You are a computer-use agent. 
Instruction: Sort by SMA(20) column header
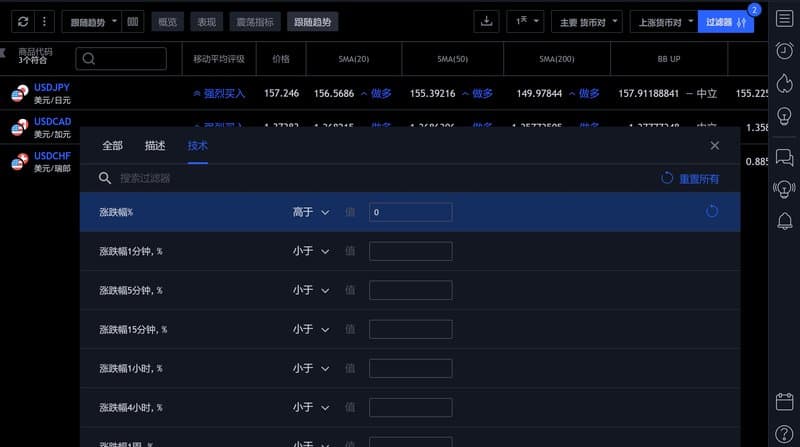point(354,59)
